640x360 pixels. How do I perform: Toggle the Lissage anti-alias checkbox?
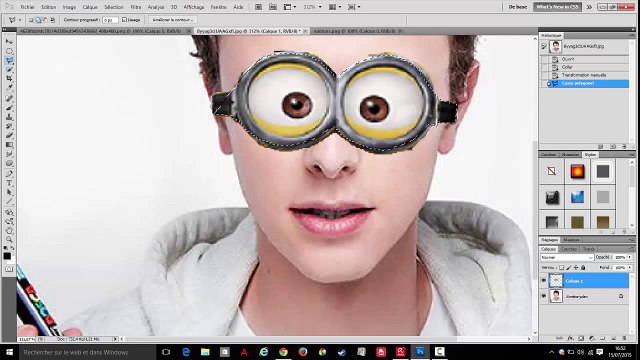click(124, 20)
